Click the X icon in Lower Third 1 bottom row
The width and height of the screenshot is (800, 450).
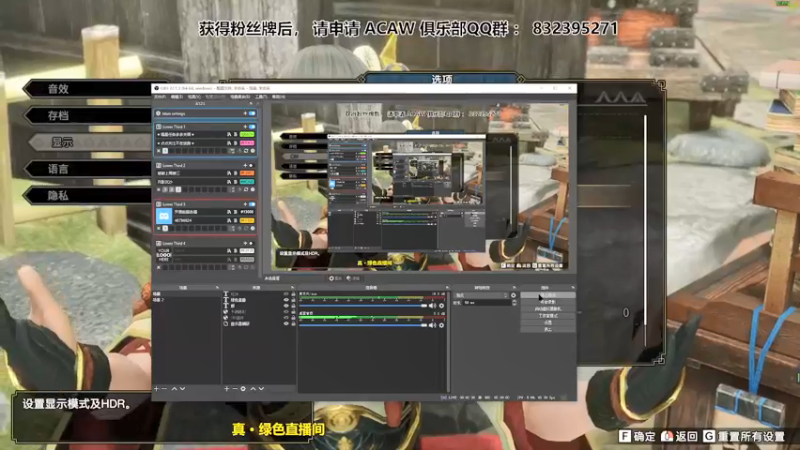(x=159, y=151)
